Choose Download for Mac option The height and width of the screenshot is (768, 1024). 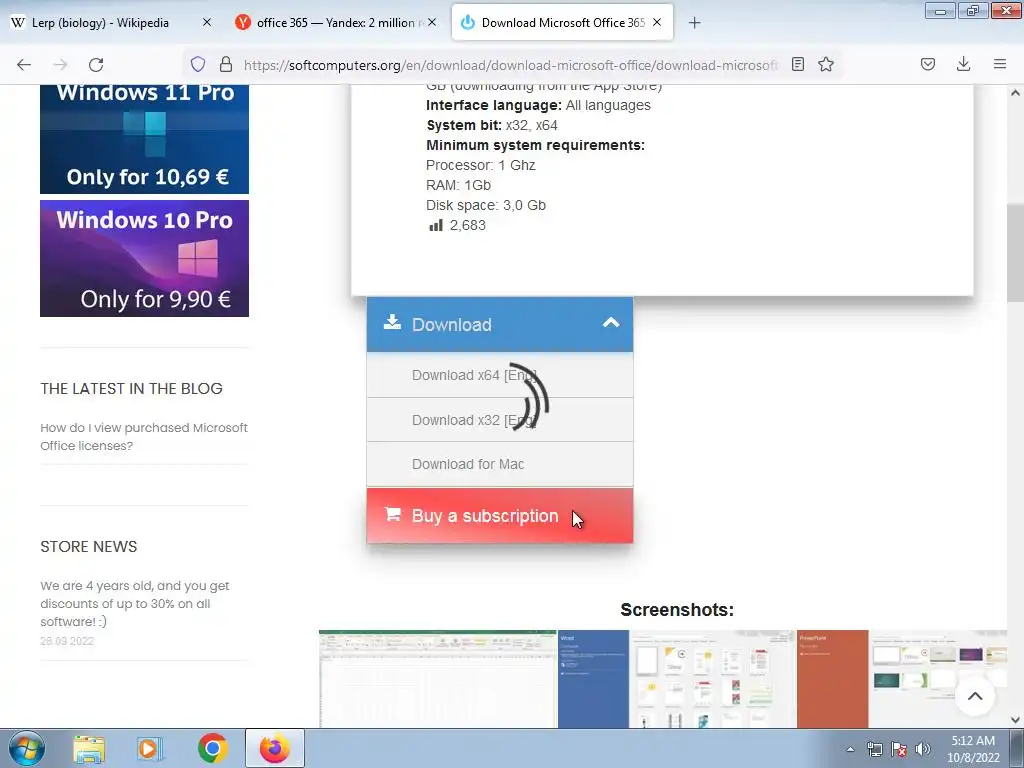500,464
